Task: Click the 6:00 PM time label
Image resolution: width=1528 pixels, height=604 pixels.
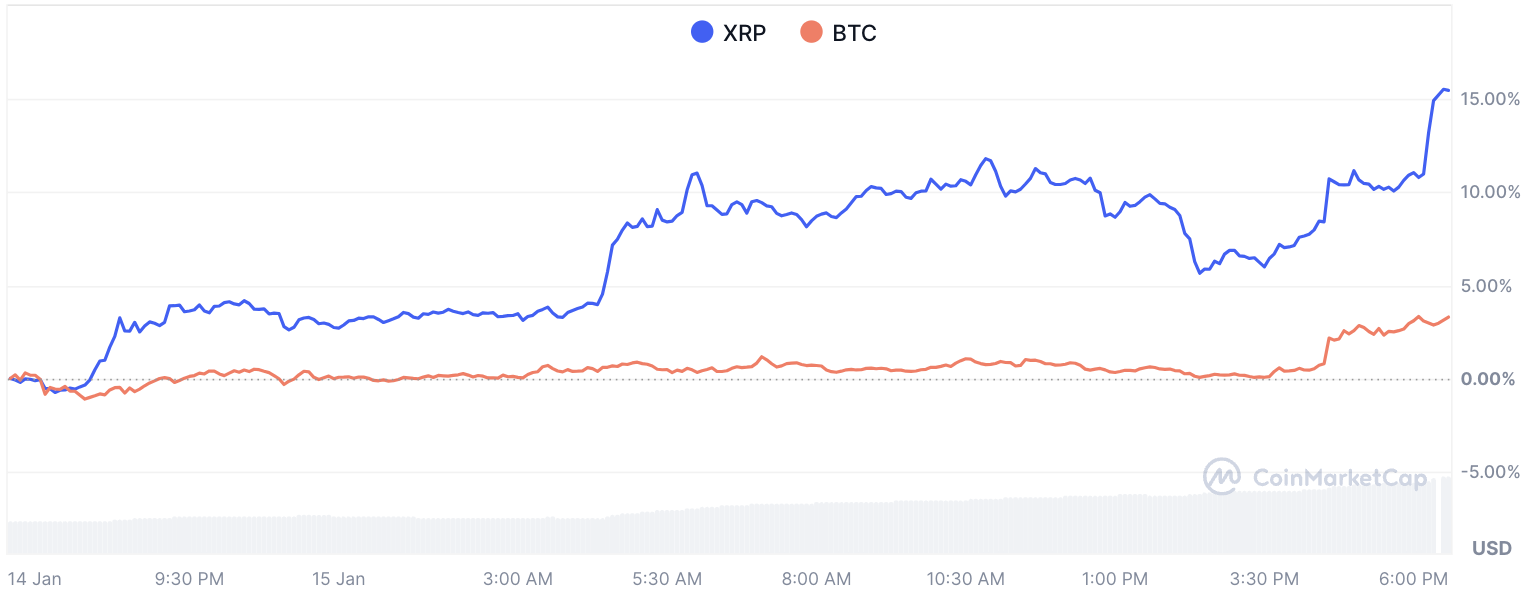Action: (1413, 579)
